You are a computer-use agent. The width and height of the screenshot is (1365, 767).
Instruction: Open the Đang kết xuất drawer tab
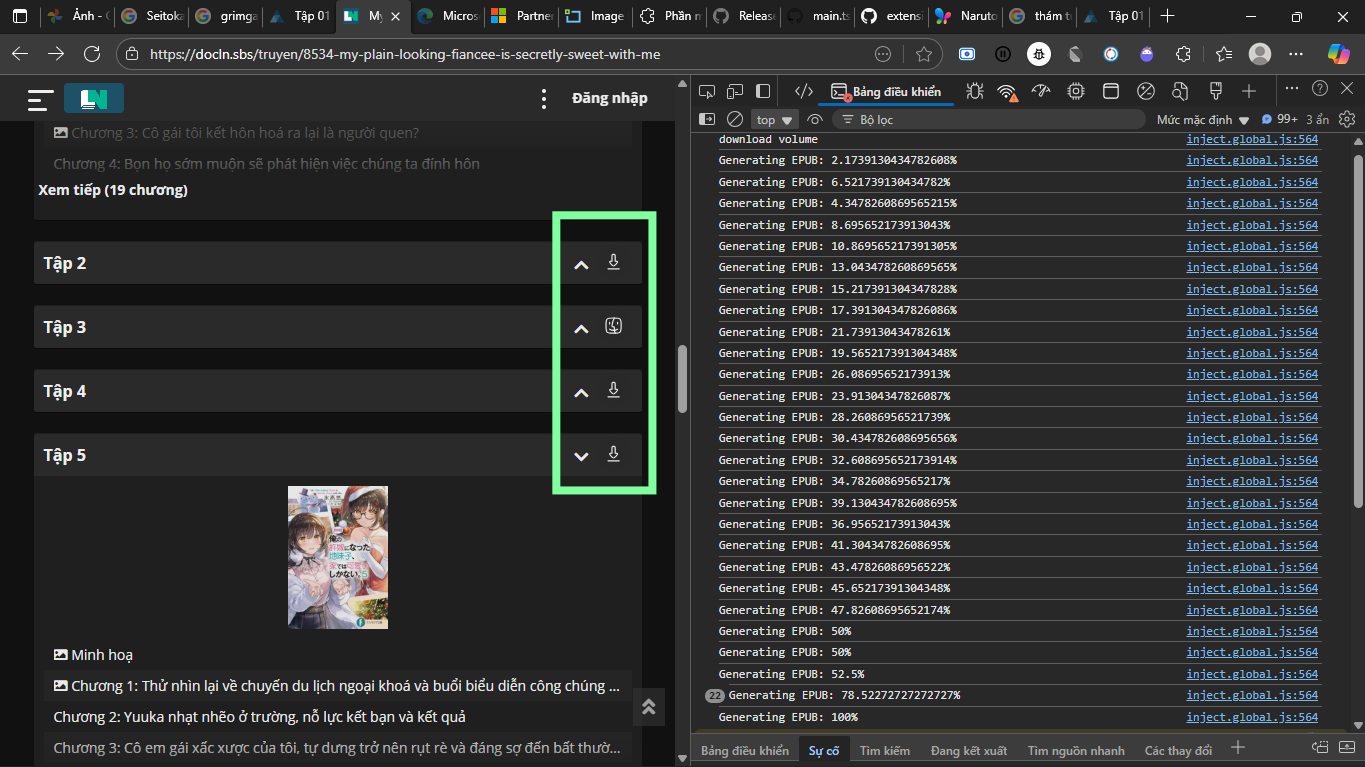(x=969, y=750)
